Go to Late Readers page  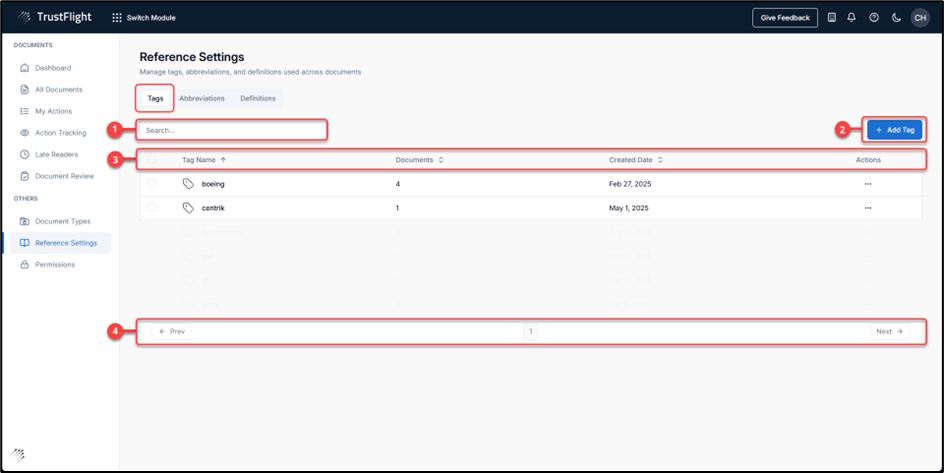pos(56,154)
